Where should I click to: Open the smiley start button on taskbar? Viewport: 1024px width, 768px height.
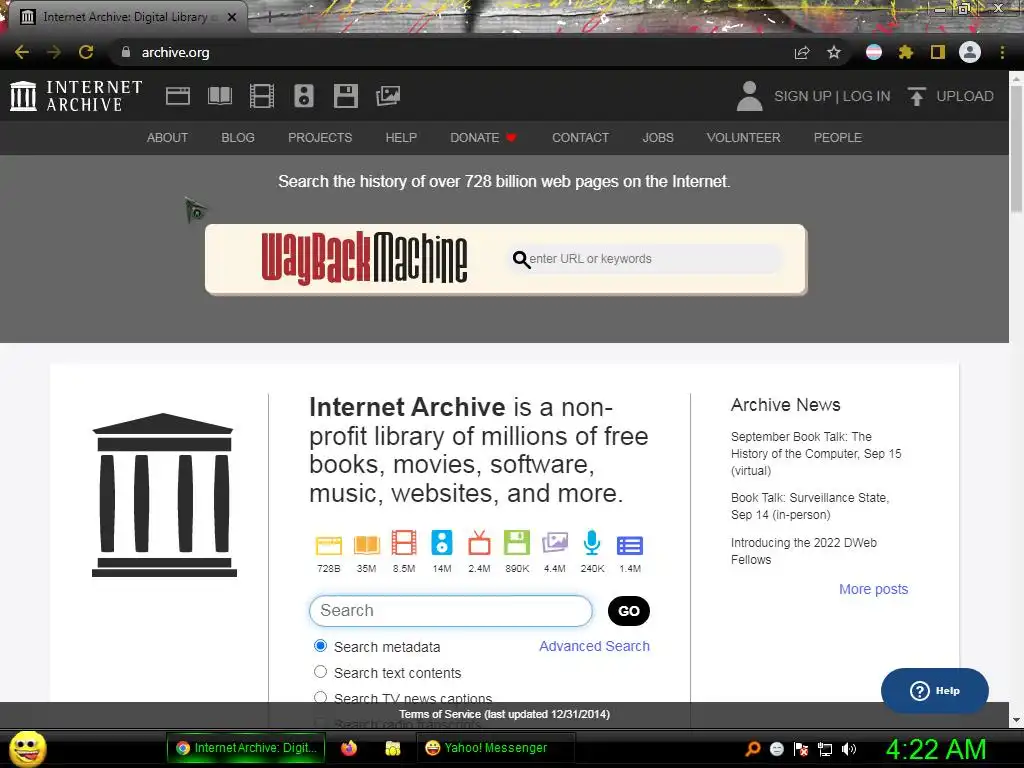point(27,748)
